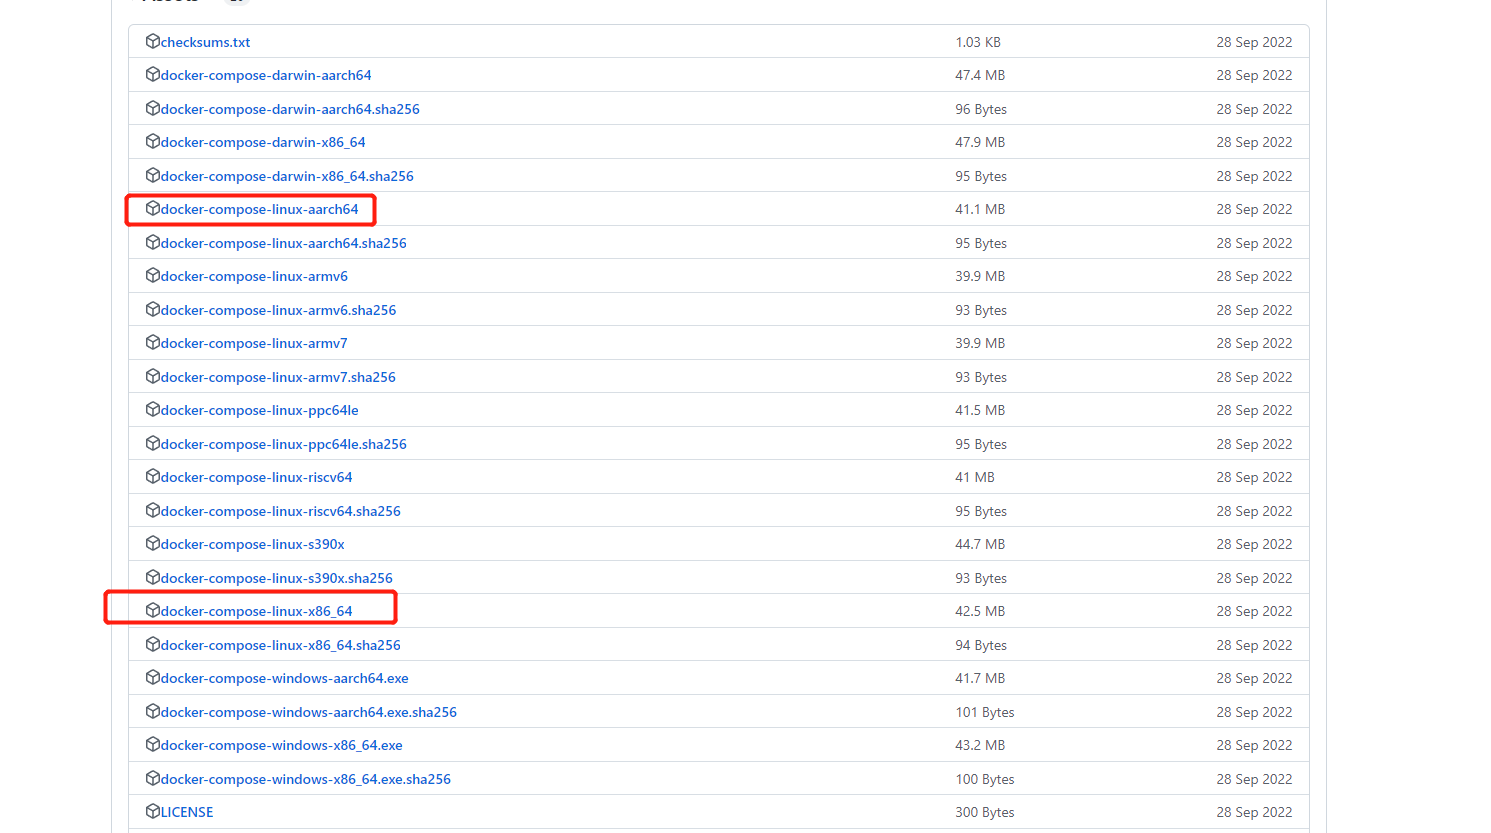Click package icon beside docker-compose-linux-ppc64le.sha256
The height and width of the screenshot is (833, 1491).
(153, 443)
